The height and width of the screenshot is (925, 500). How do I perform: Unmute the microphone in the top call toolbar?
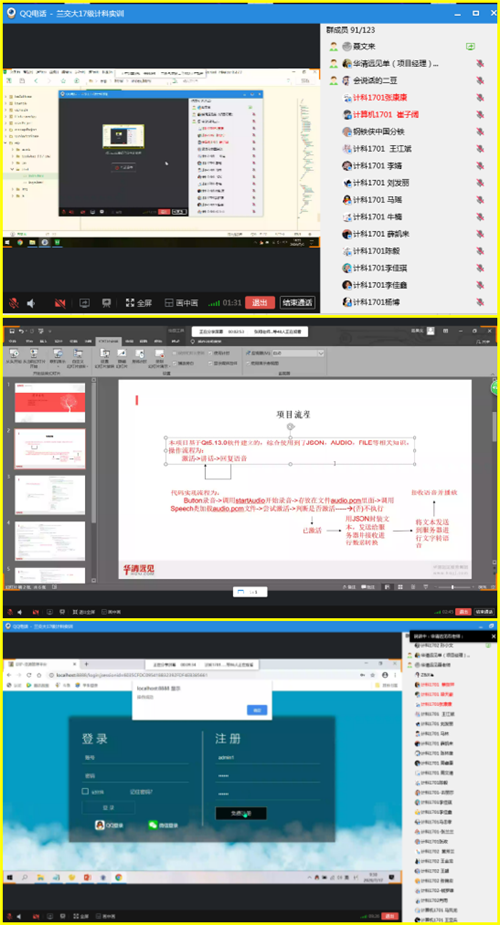pyautogui.click(x=14, y=303)
